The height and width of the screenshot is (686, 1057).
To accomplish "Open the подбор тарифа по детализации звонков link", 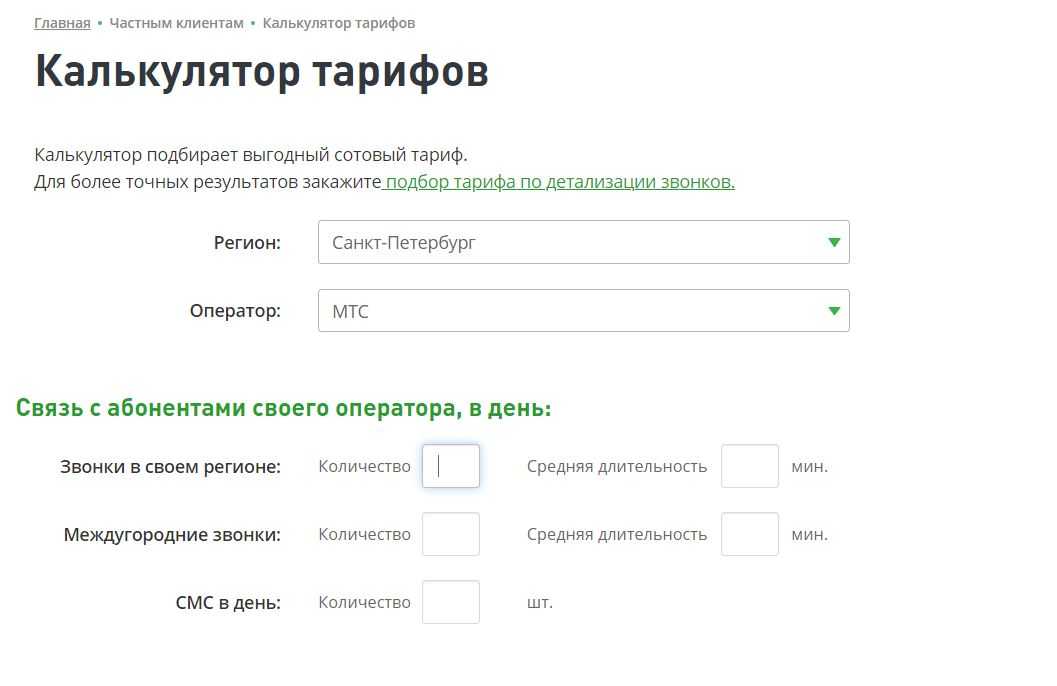I will pyautogui.click(x=559, y=182).
